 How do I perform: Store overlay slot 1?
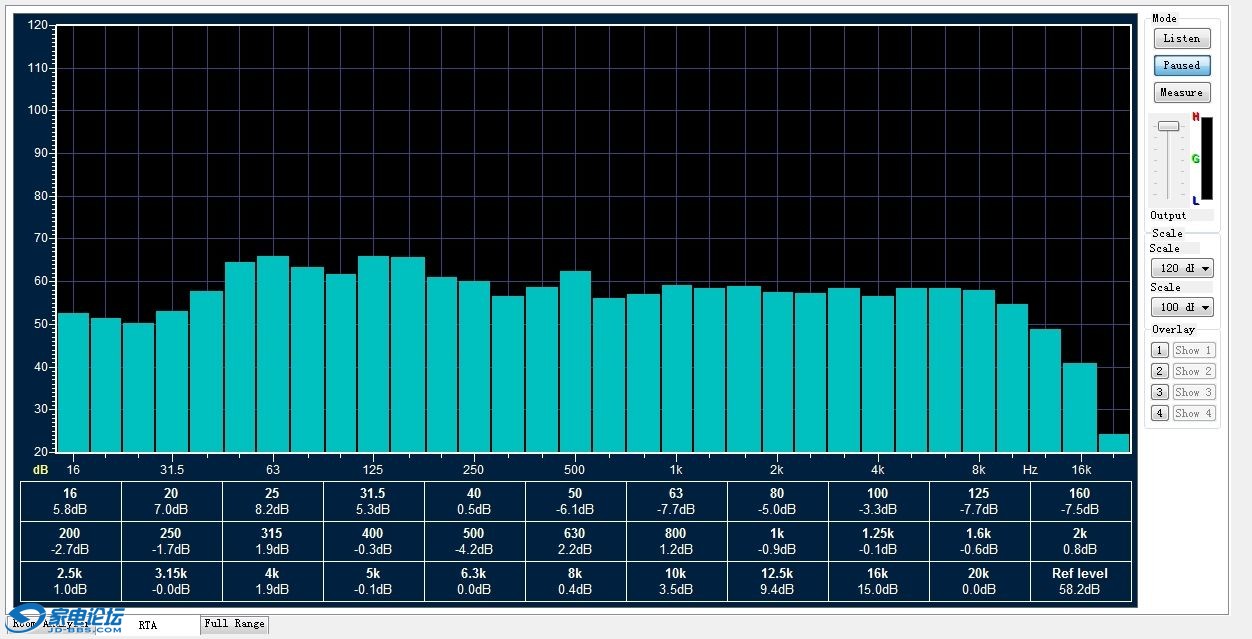coord(1159,351)
